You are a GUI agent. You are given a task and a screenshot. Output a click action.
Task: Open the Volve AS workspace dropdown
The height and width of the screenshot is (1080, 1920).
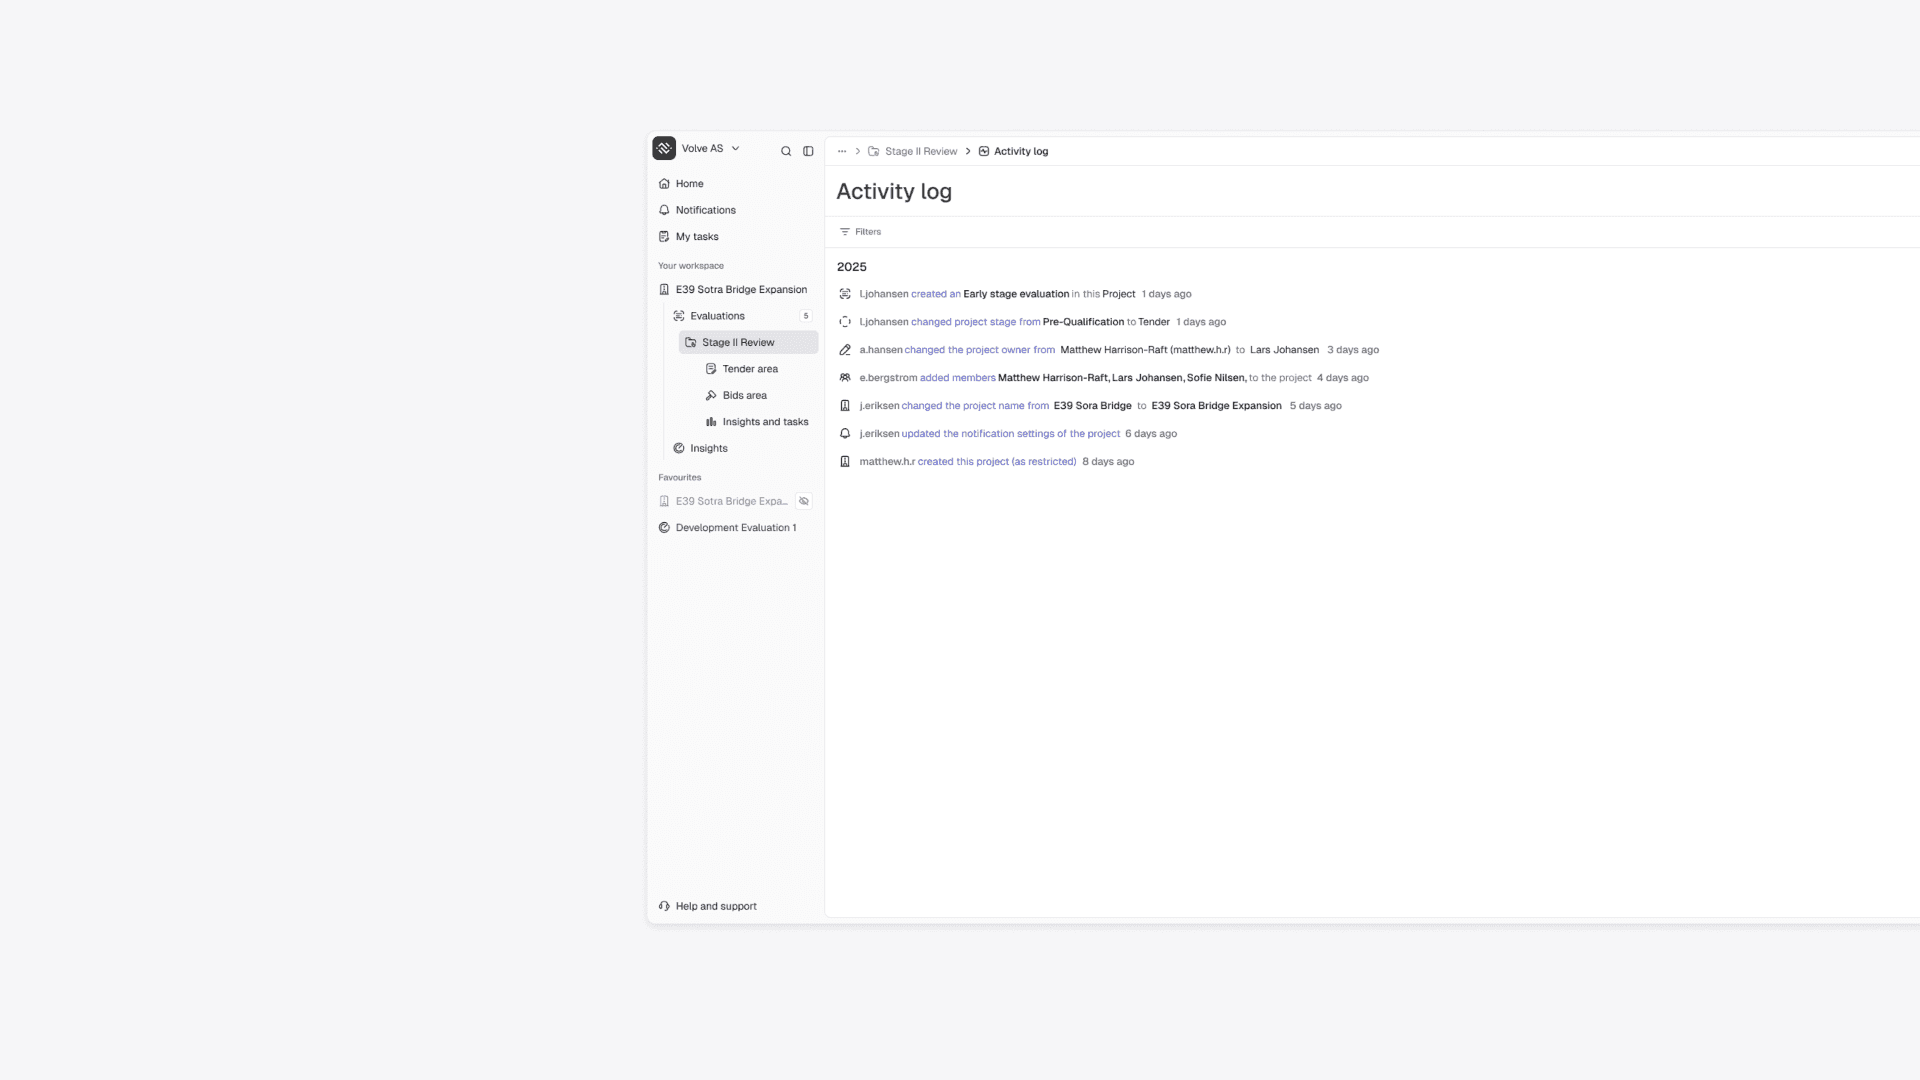tap(735, 148)
